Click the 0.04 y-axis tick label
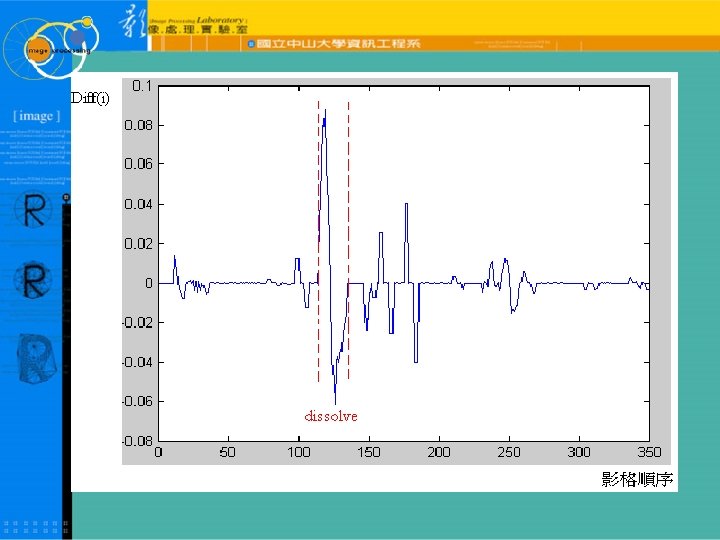Image resolution: width=720 pixels, height=540 pixels. click(138, 204)
